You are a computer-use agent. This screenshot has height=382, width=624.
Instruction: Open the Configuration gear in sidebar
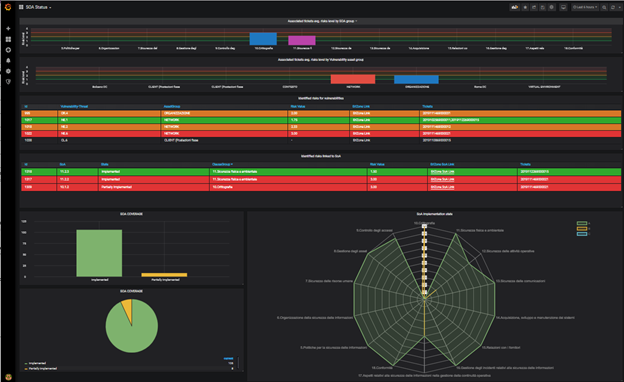(8, 71)
